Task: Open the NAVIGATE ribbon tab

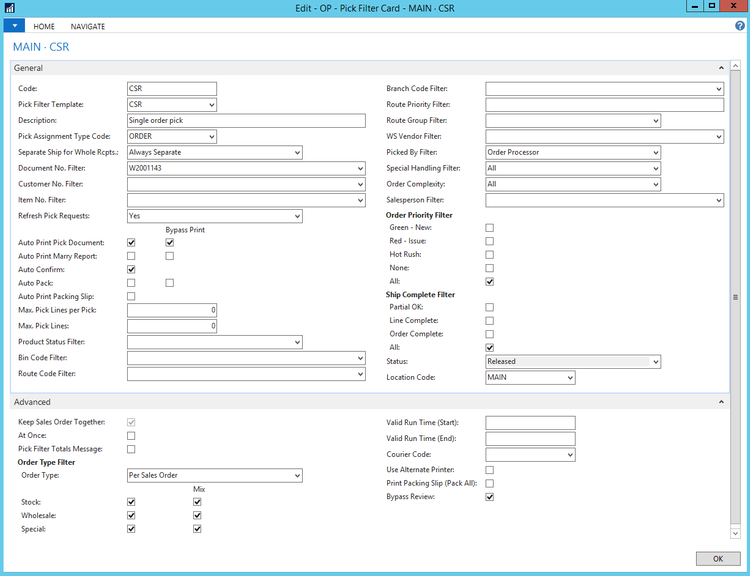Action: [88, 26]
